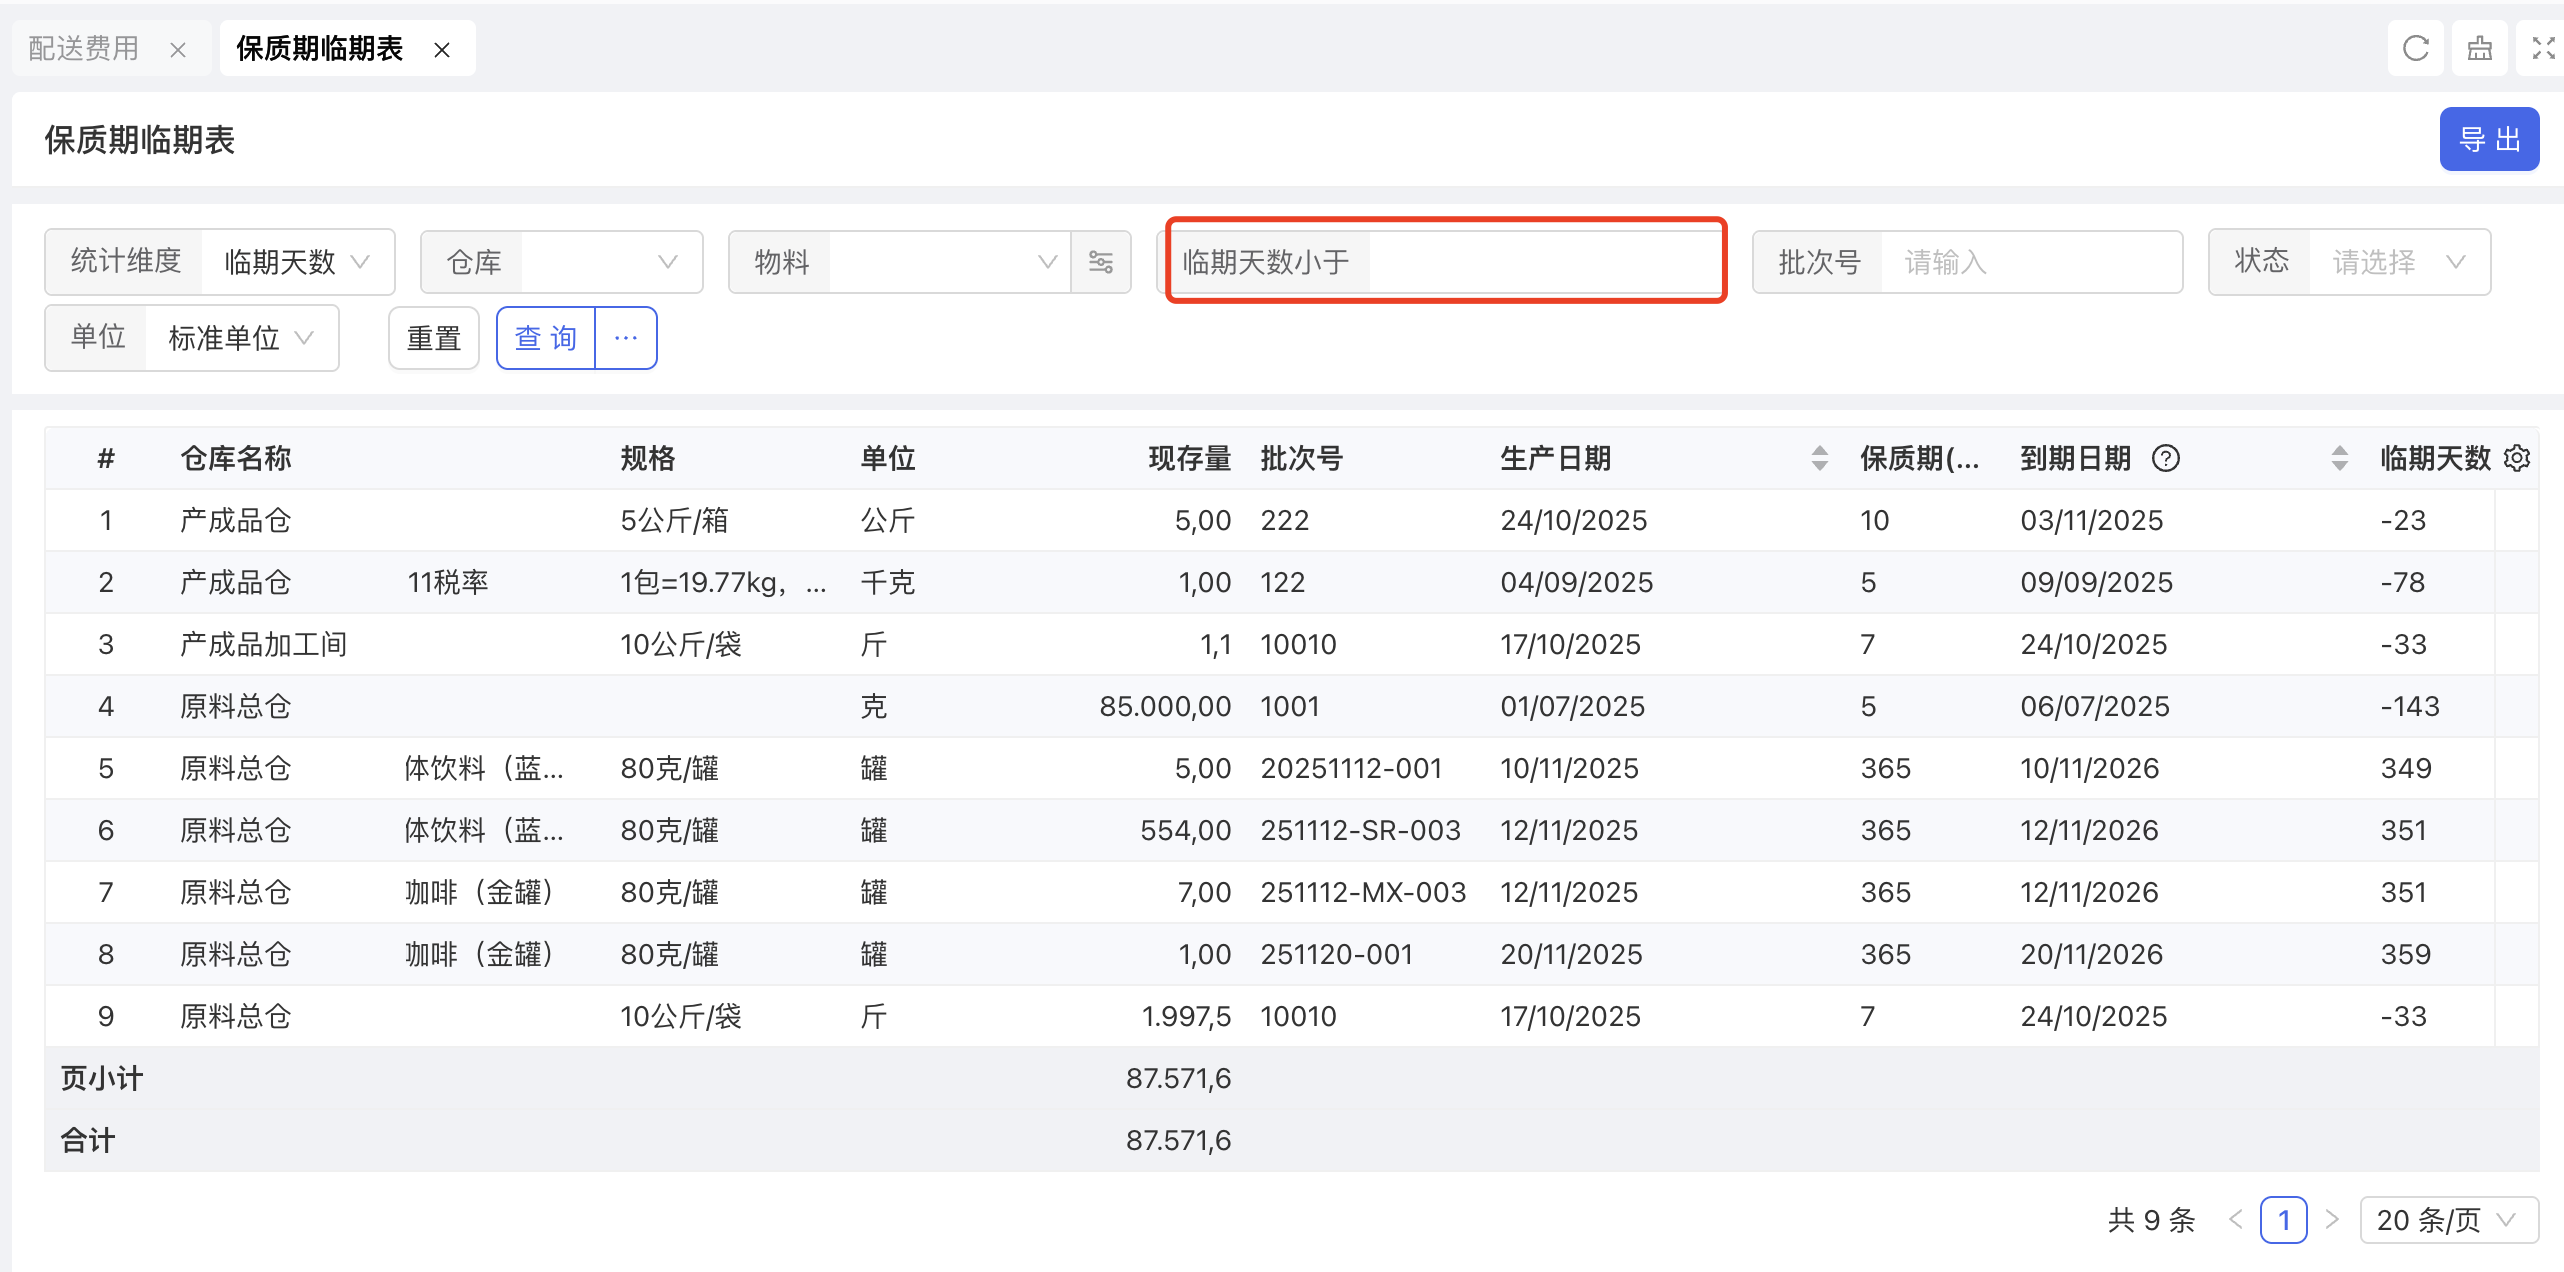2564x1272 pixels.
Task: Sort by 到期日期 column arrows
Action: tap(2339, 458)
